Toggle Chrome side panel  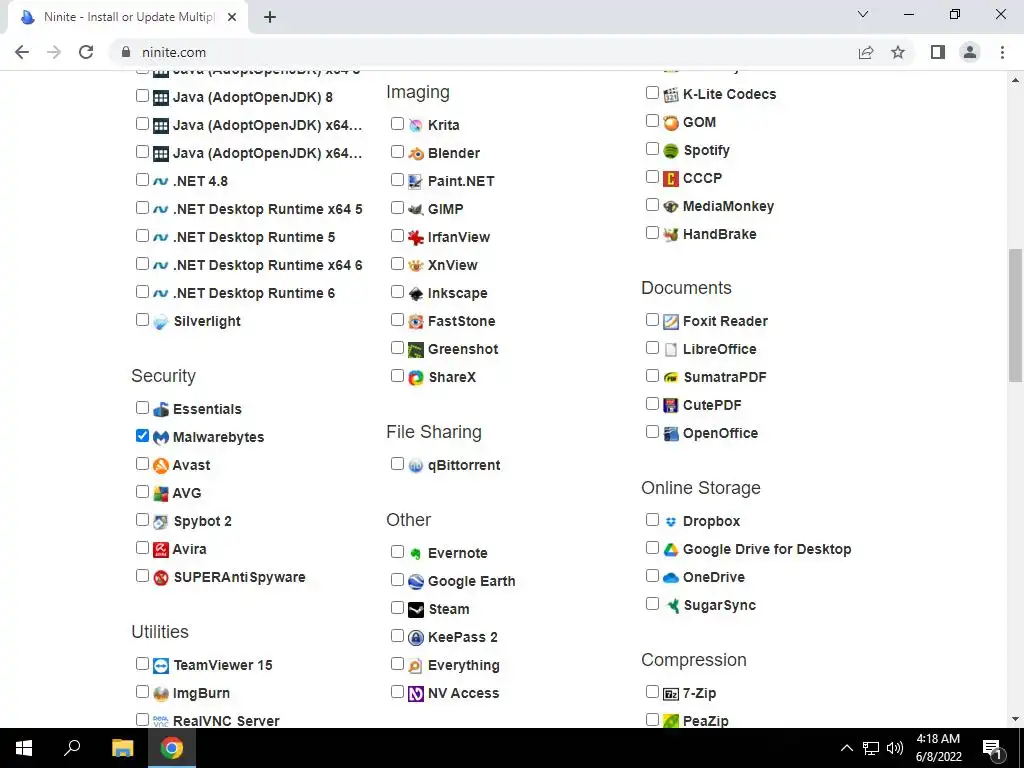[x=938, y=52]
